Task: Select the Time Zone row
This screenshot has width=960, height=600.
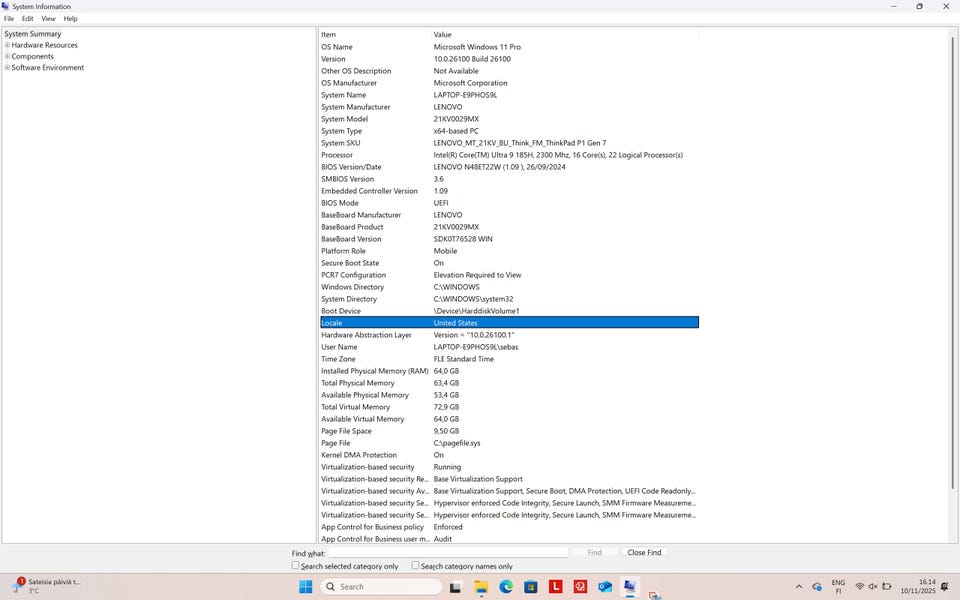Action: tap(509, 359)
